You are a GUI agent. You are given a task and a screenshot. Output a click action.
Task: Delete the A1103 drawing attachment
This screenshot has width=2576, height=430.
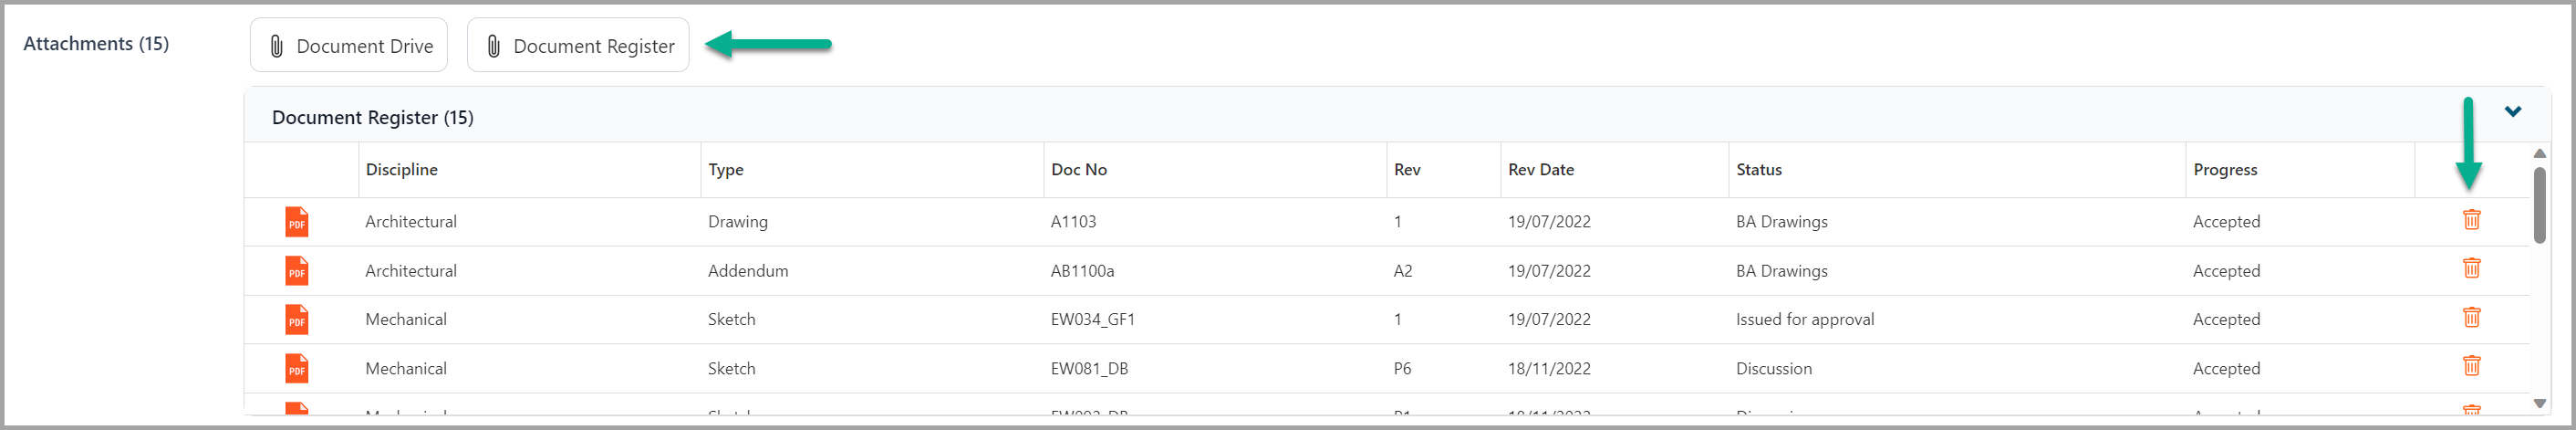tap(2471, 220)
